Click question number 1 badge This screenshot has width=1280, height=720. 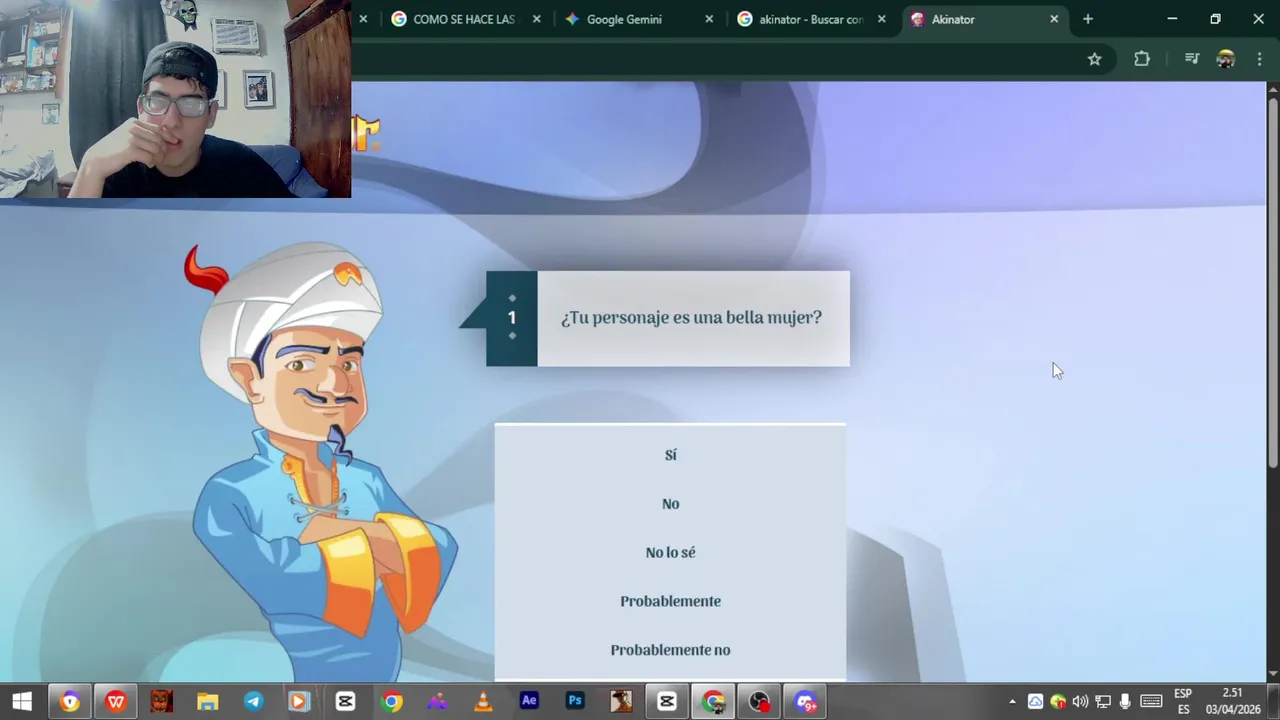click(511, 318)
